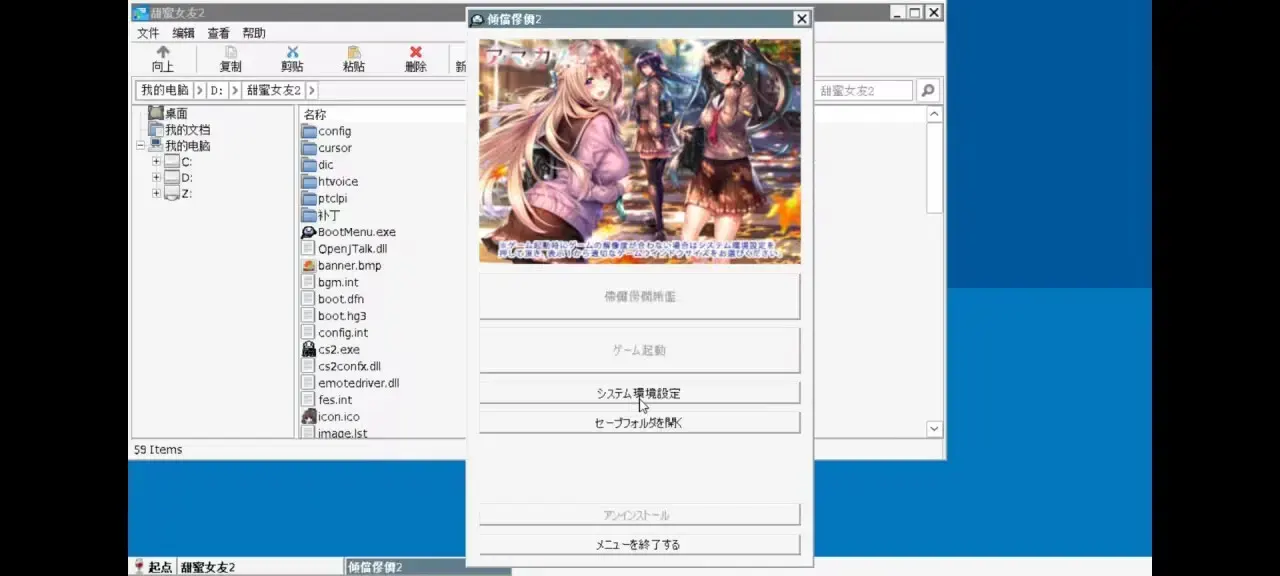Click the ゲーム起動 button
The width and height of the screenshot is (1280, 576).
tap(639, 350)
